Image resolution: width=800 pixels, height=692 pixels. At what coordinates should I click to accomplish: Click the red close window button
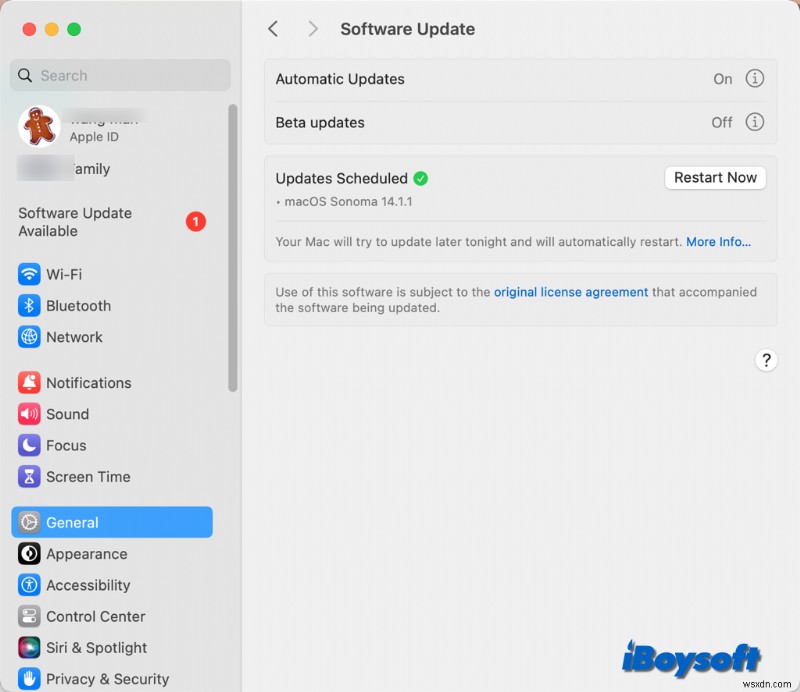coord(29,29)
